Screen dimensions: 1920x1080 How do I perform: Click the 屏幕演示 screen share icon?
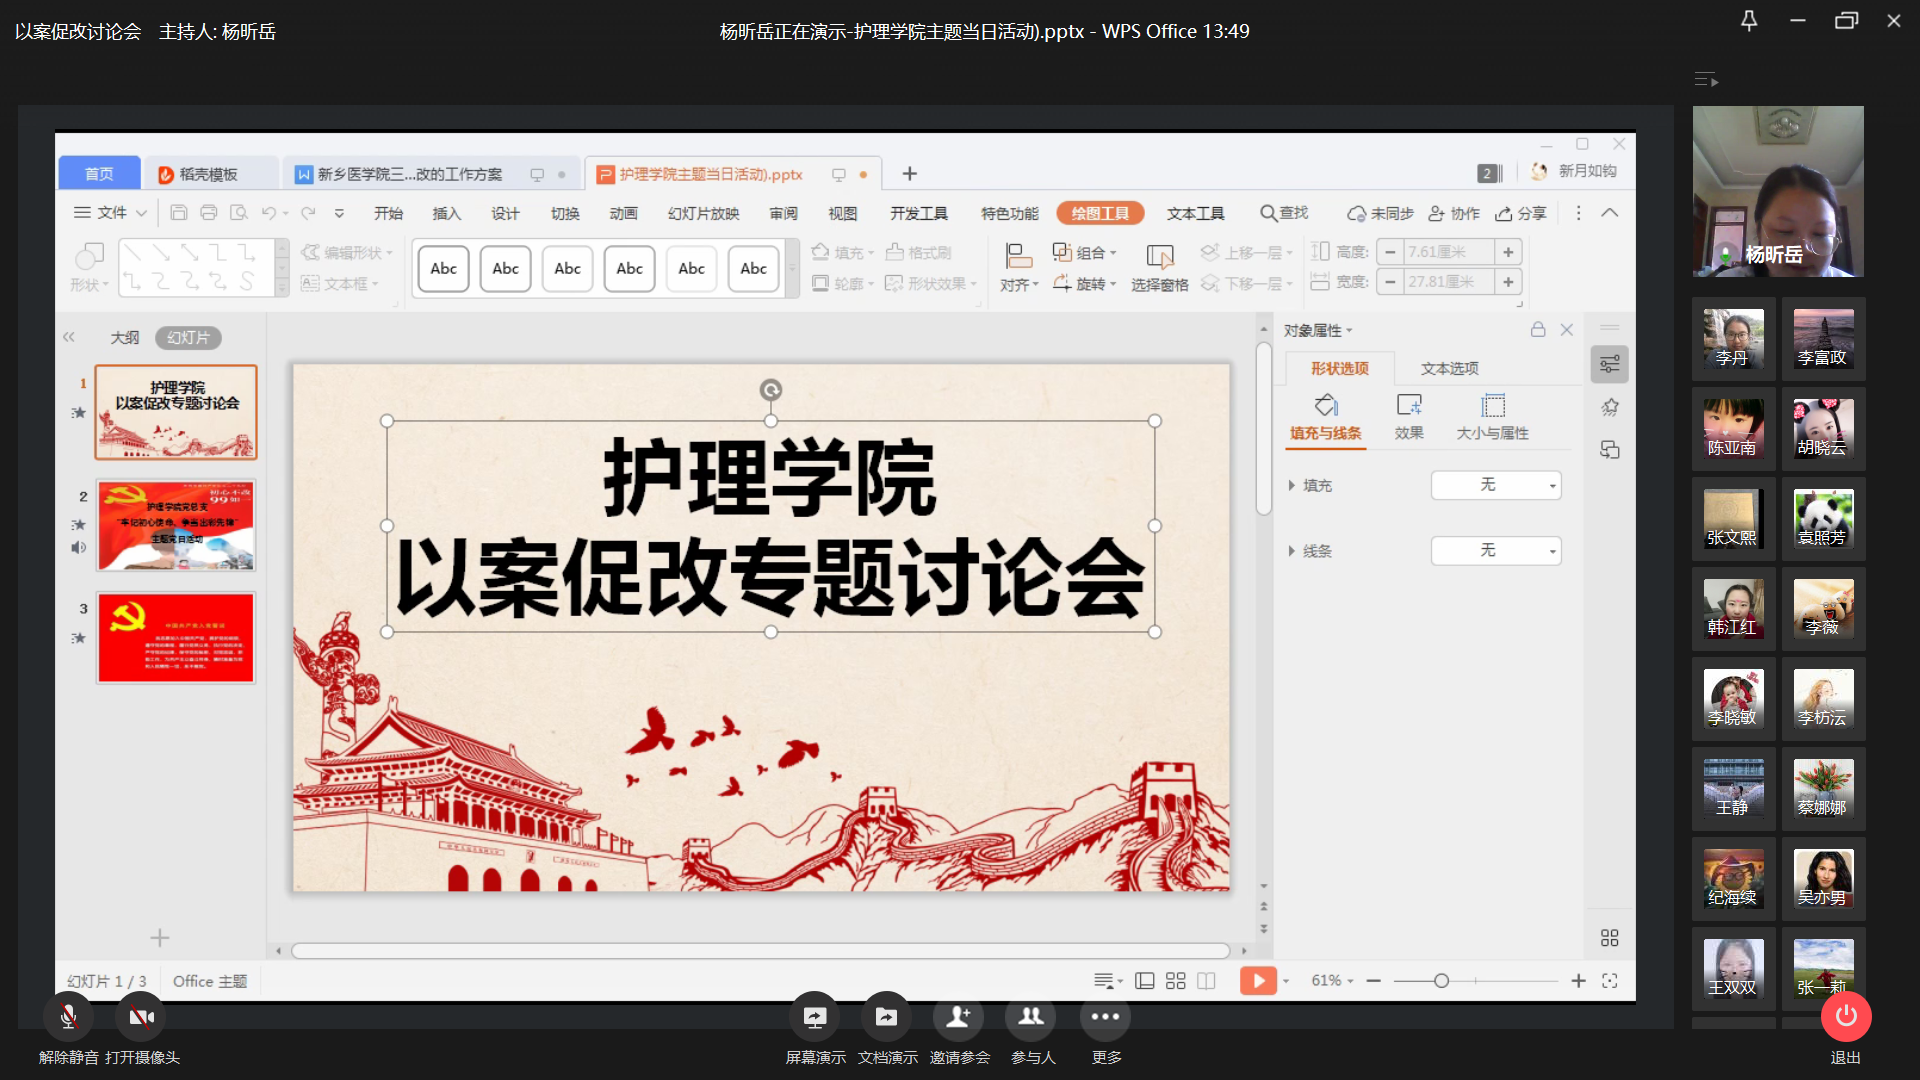click(814, 1017)
